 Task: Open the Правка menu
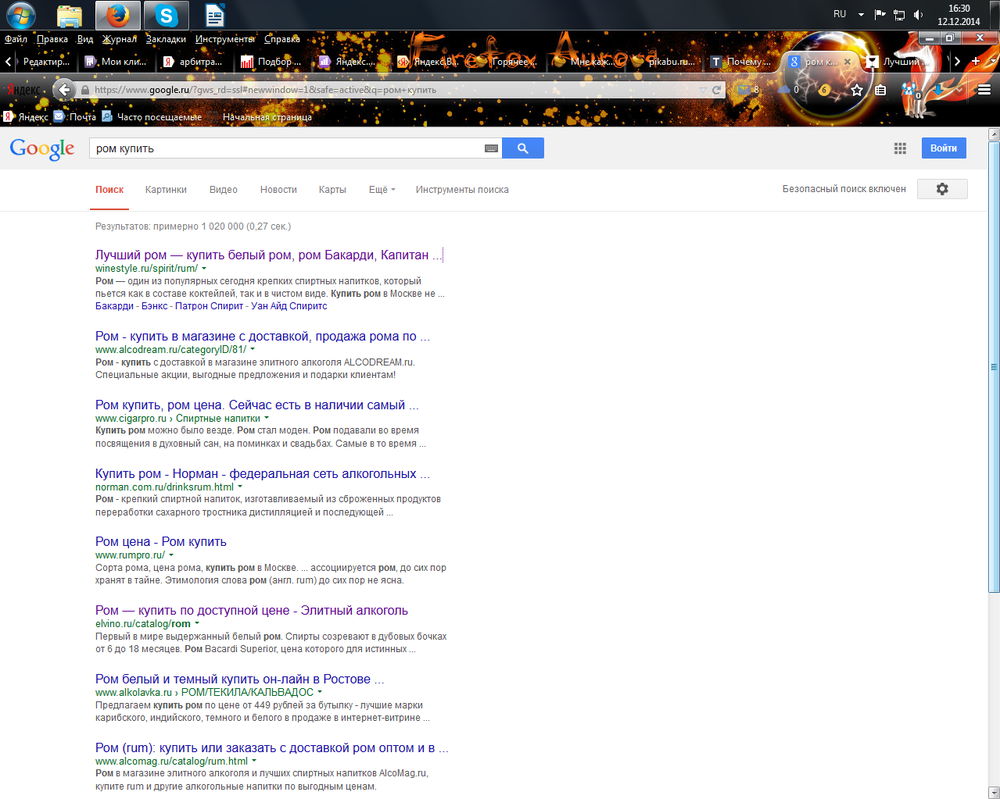coord(52,39)
